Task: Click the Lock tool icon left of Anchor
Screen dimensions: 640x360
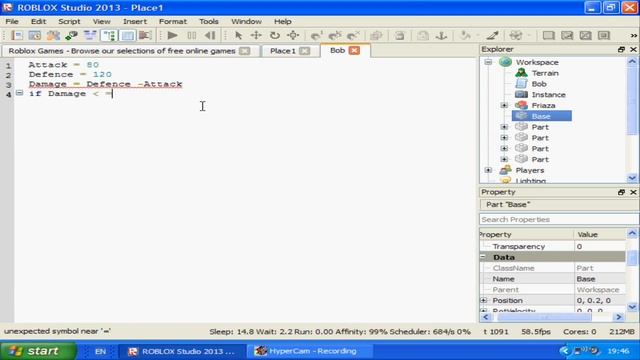Action: coord(423,36)
